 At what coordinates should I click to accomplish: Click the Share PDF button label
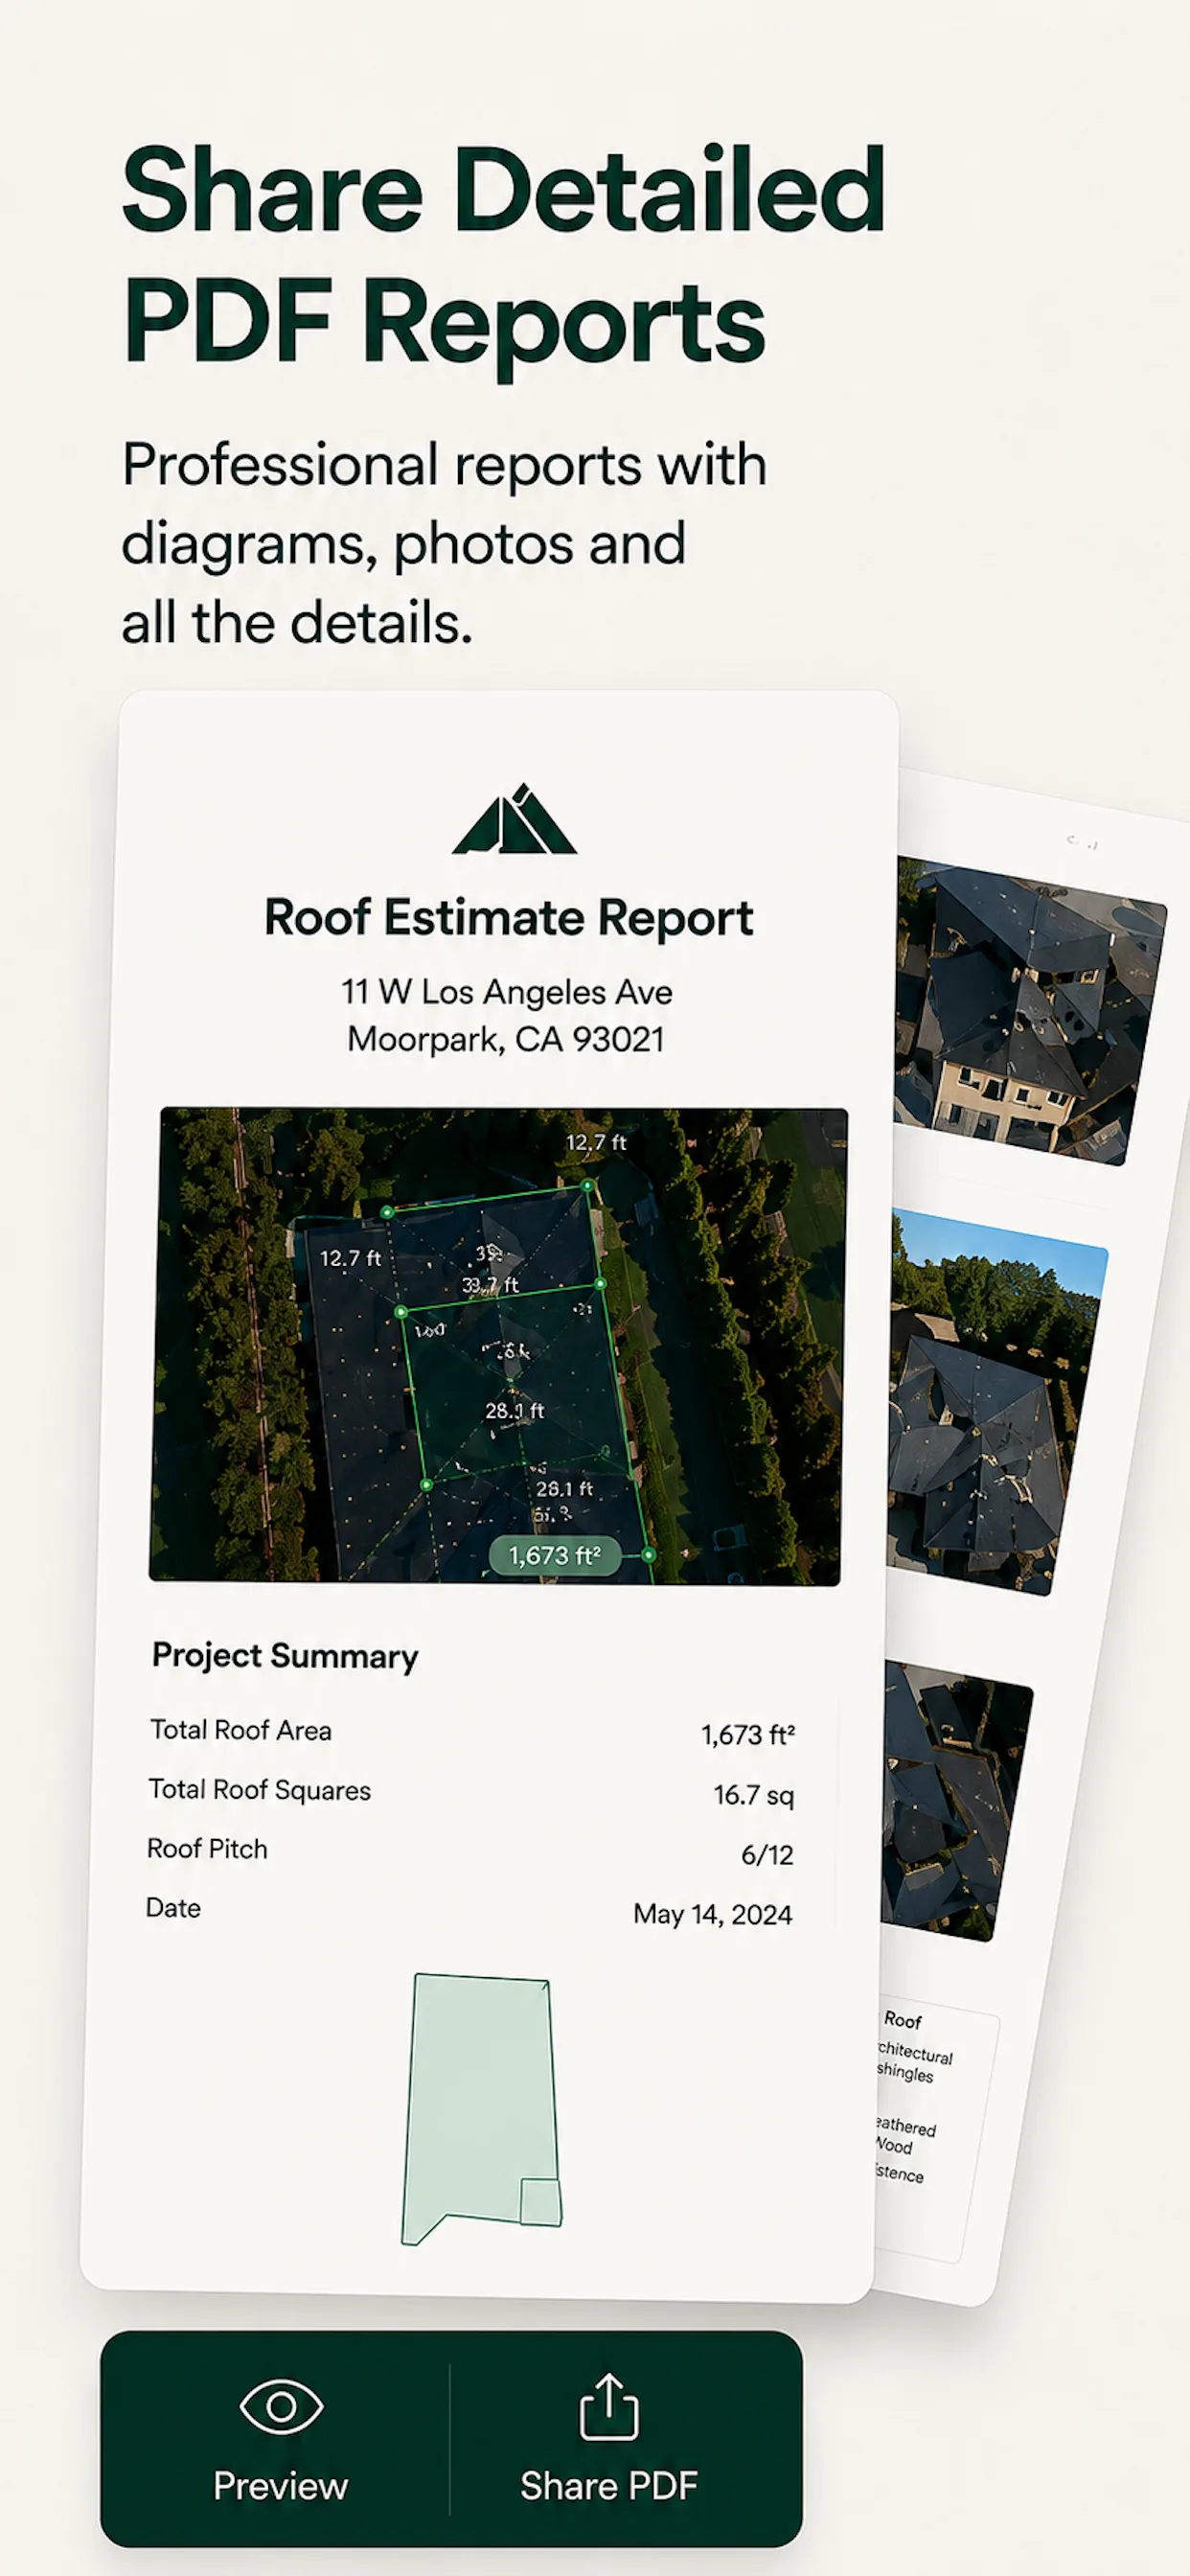pyautogui.click(x=609, y=2486)
